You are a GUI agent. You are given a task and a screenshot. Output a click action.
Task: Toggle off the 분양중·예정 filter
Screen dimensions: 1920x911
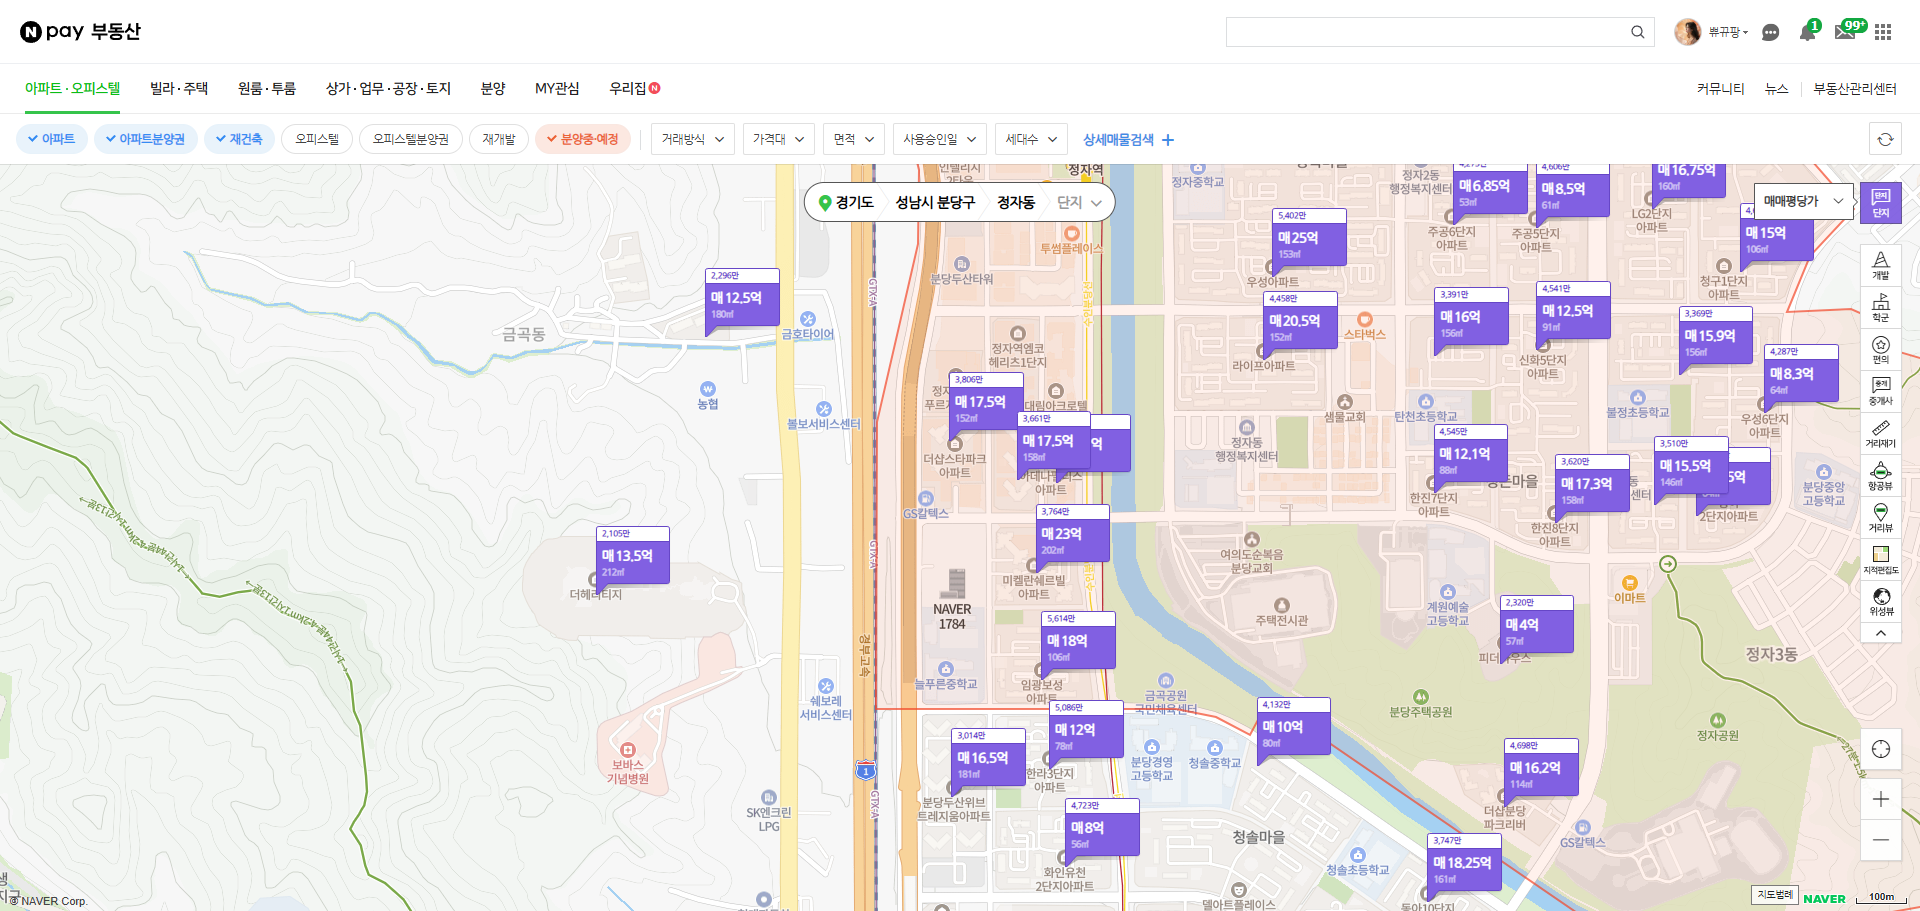tap(582, 139)
